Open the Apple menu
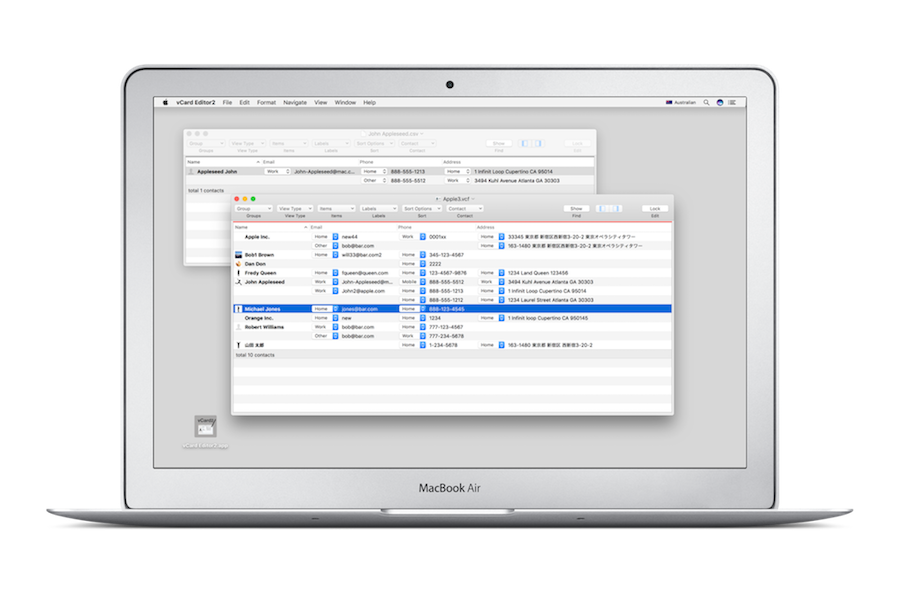The image size is (900, 591). click(165, 103)
